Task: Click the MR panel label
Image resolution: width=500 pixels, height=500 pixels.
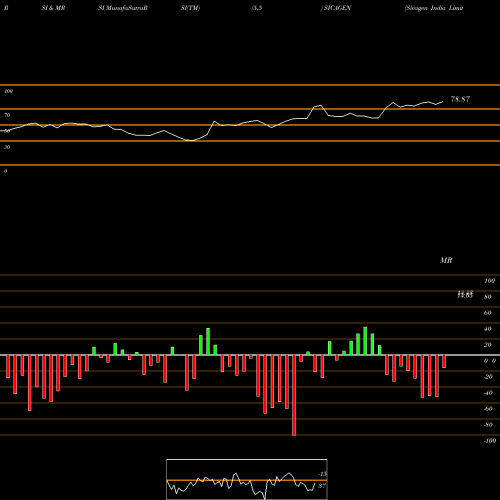Action: 446,260
